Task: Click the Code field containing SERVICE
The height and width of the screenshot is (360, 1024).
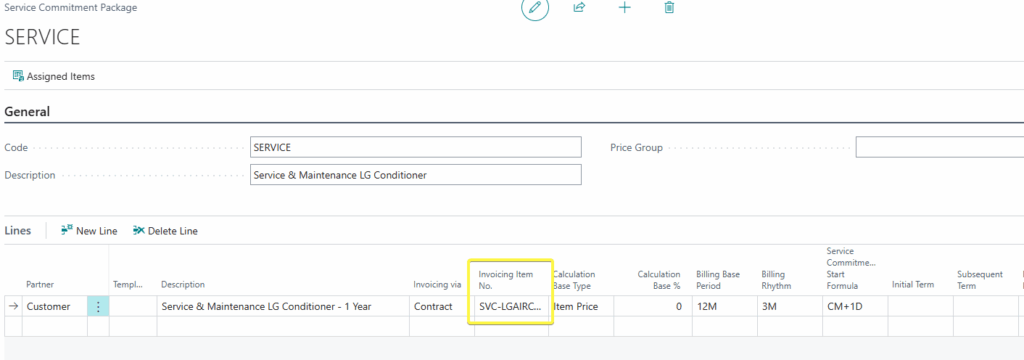Action: pos(415,148)
